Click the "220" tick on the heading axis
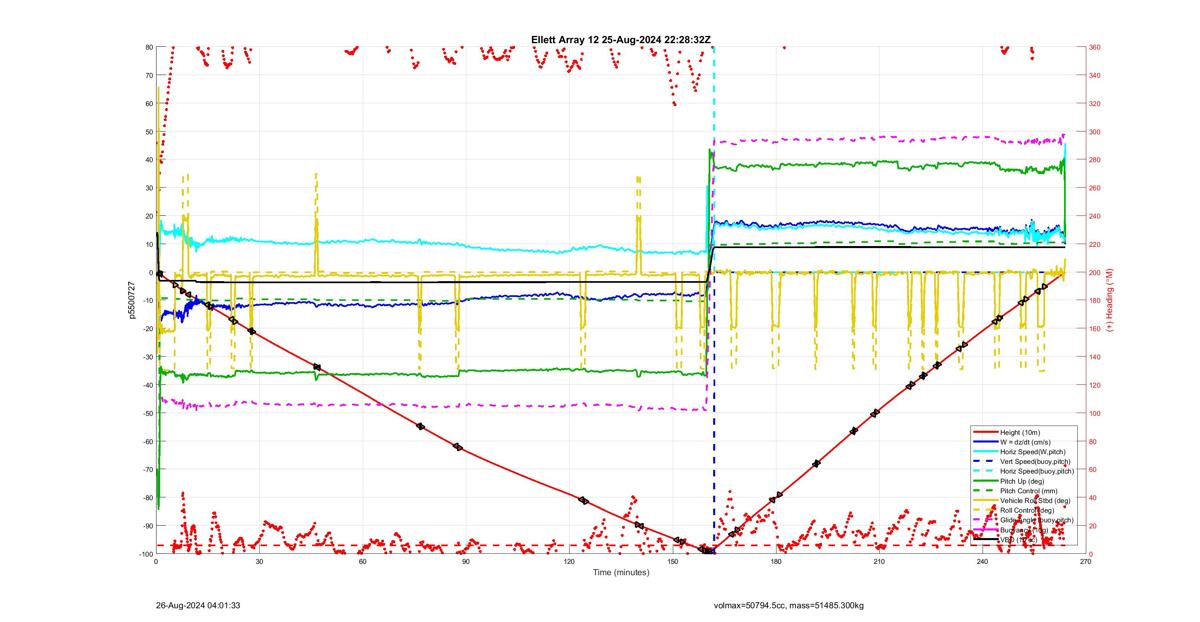The width and height of the screenshot is (1200, 622). [x=1097, y=244]
